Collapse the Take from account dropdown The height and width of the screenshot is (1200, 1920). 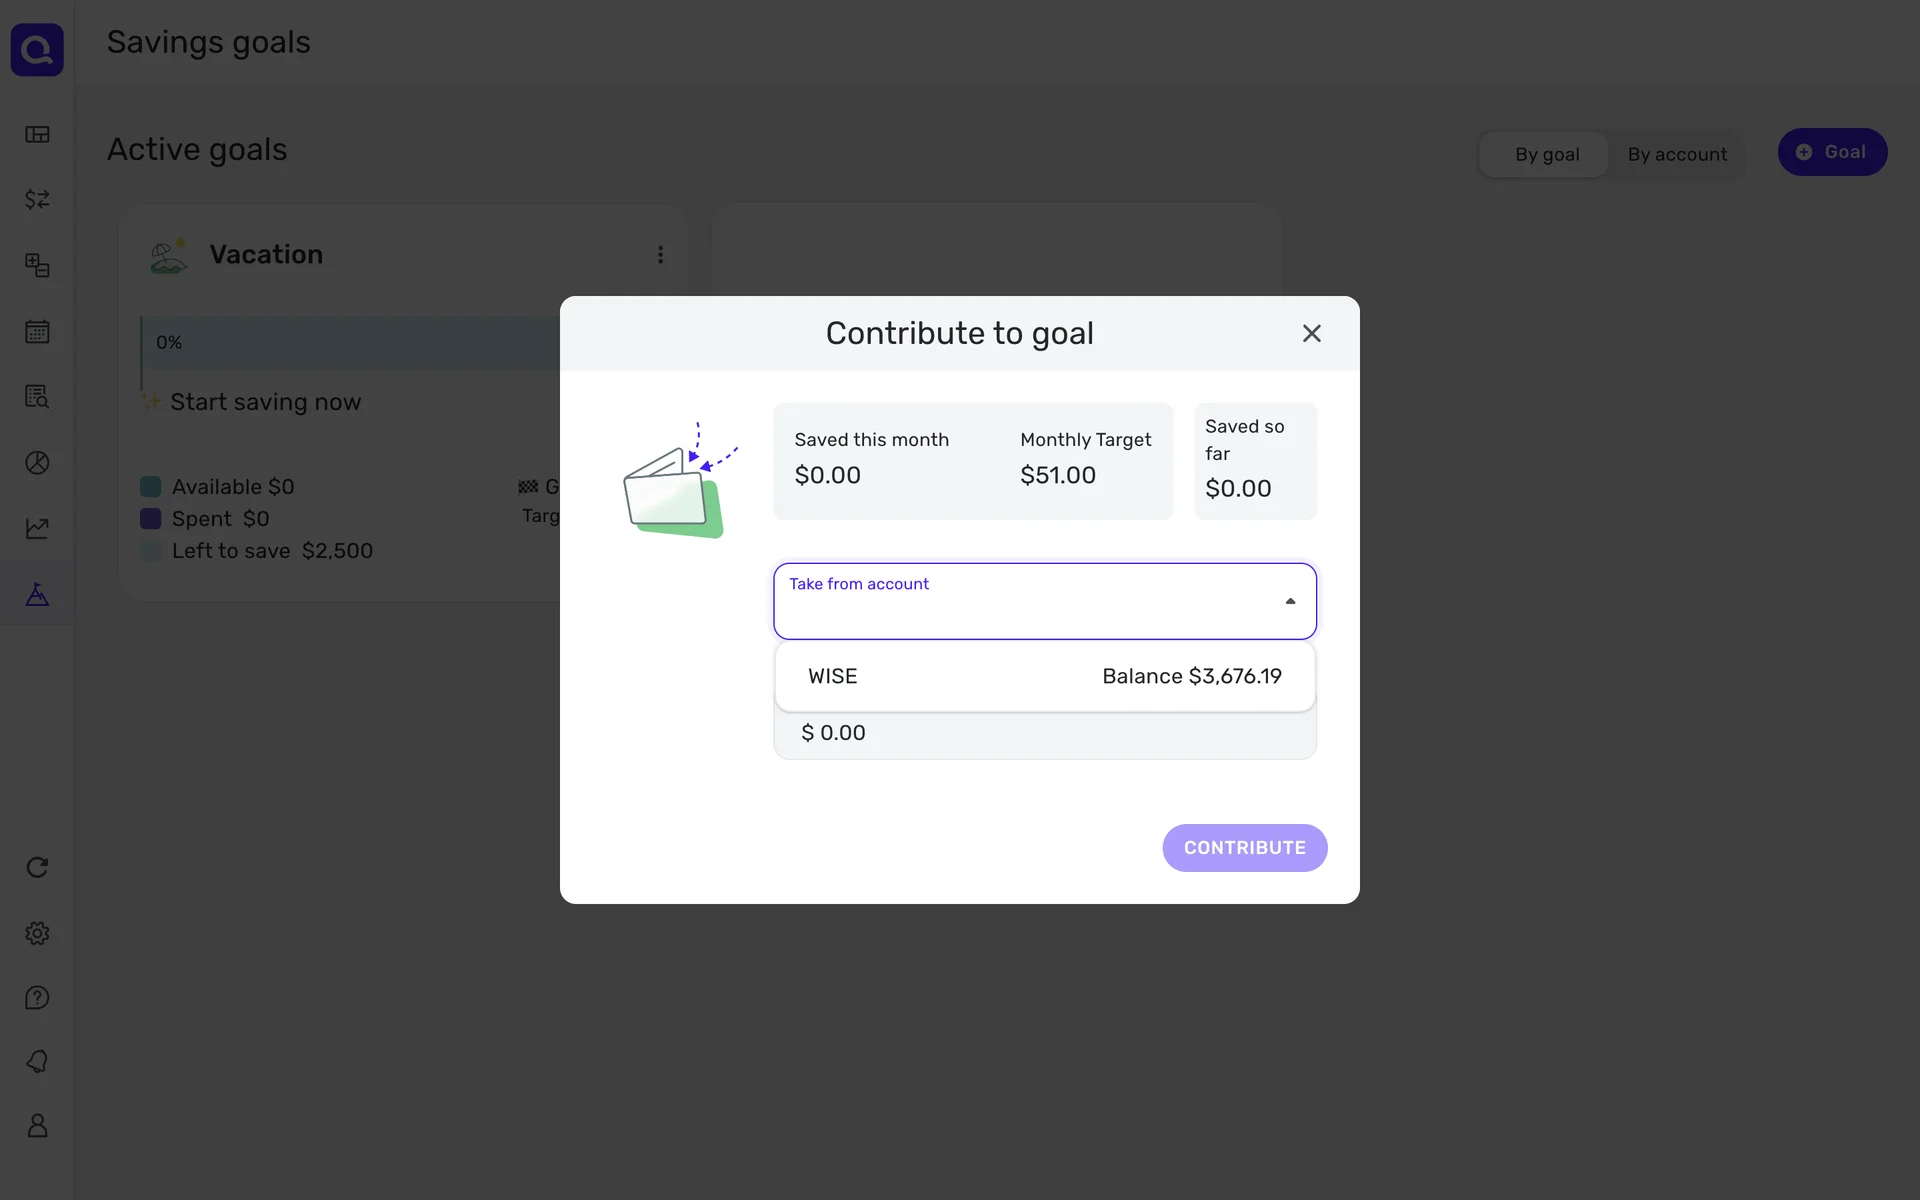coord(1290,601)
